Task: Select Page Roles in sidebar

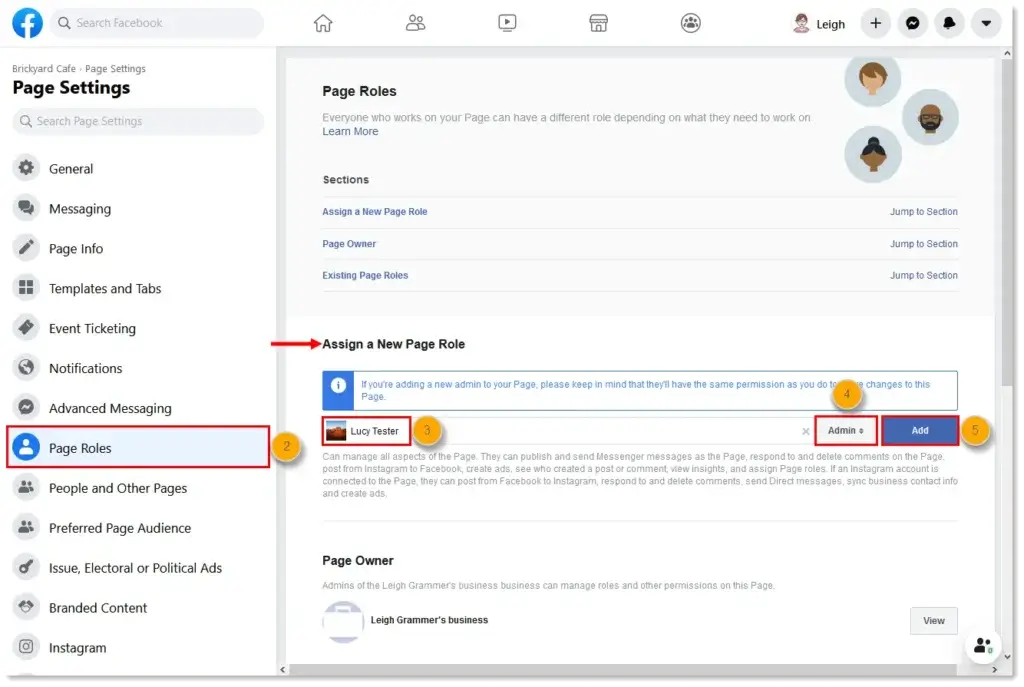Action: pos(138,448)
